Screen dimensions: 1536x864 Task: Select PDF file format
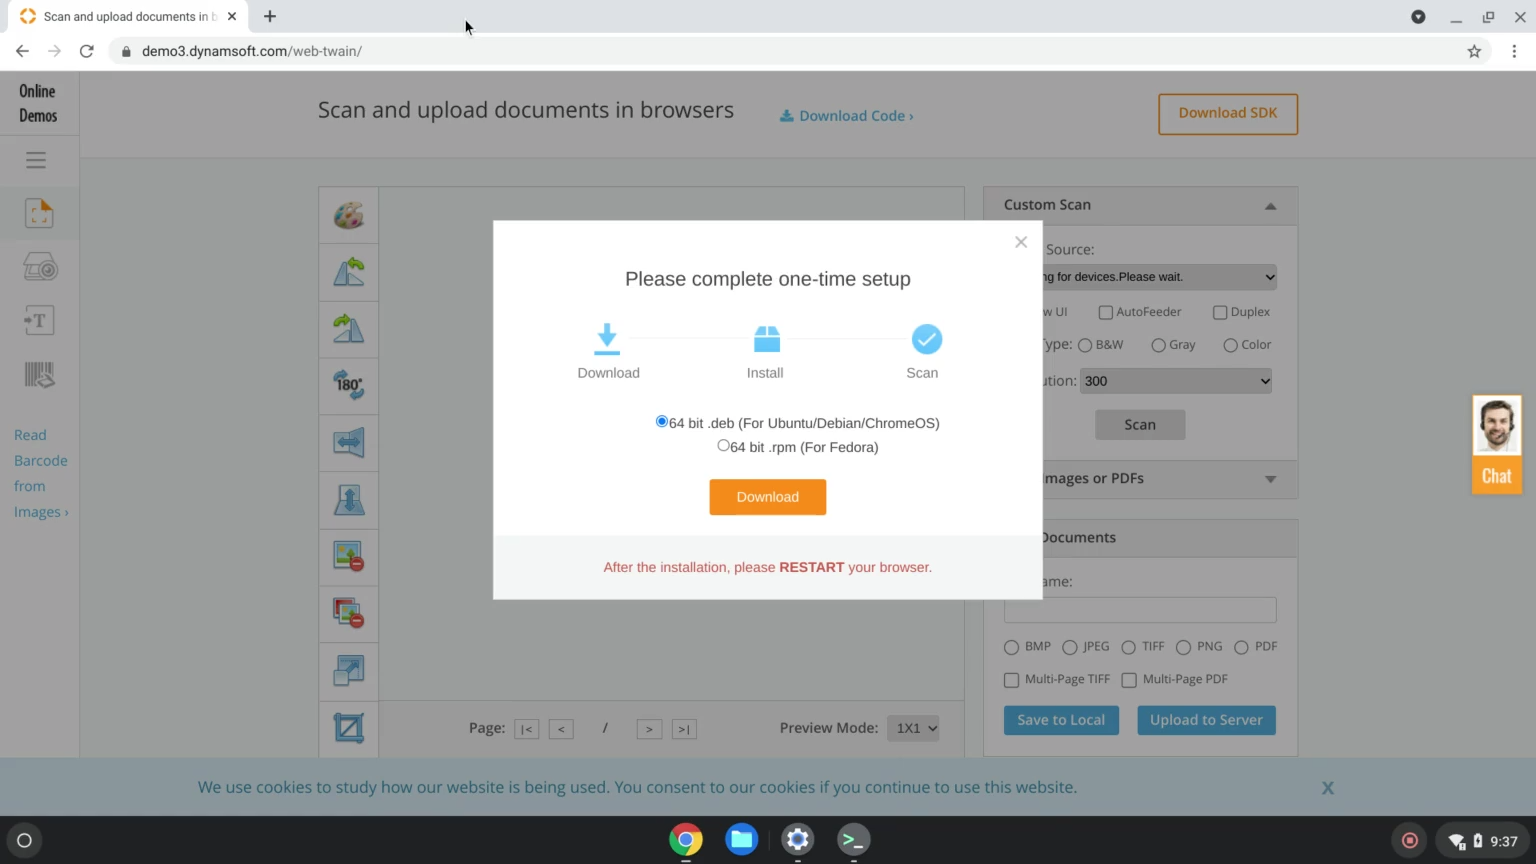pyautogui.click(x=1241, y=647)
